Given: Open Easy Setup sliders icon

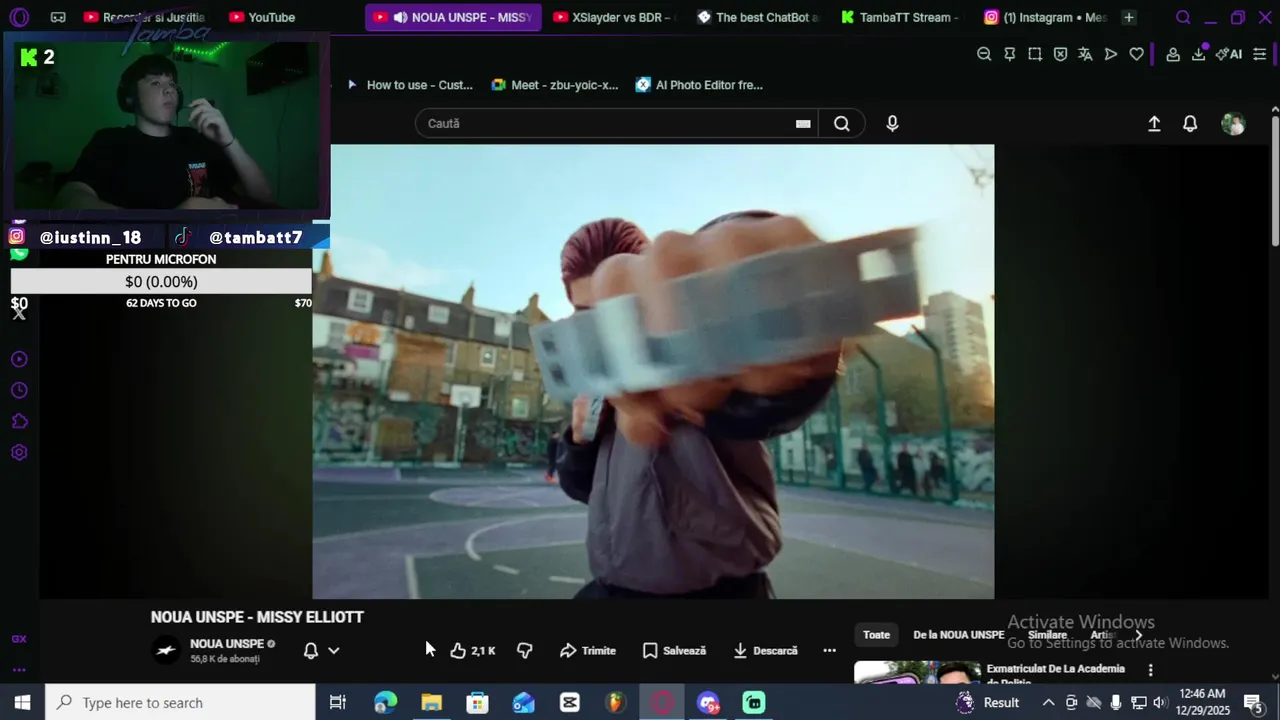Looking at the screenshot, I should coord(1260,54).
